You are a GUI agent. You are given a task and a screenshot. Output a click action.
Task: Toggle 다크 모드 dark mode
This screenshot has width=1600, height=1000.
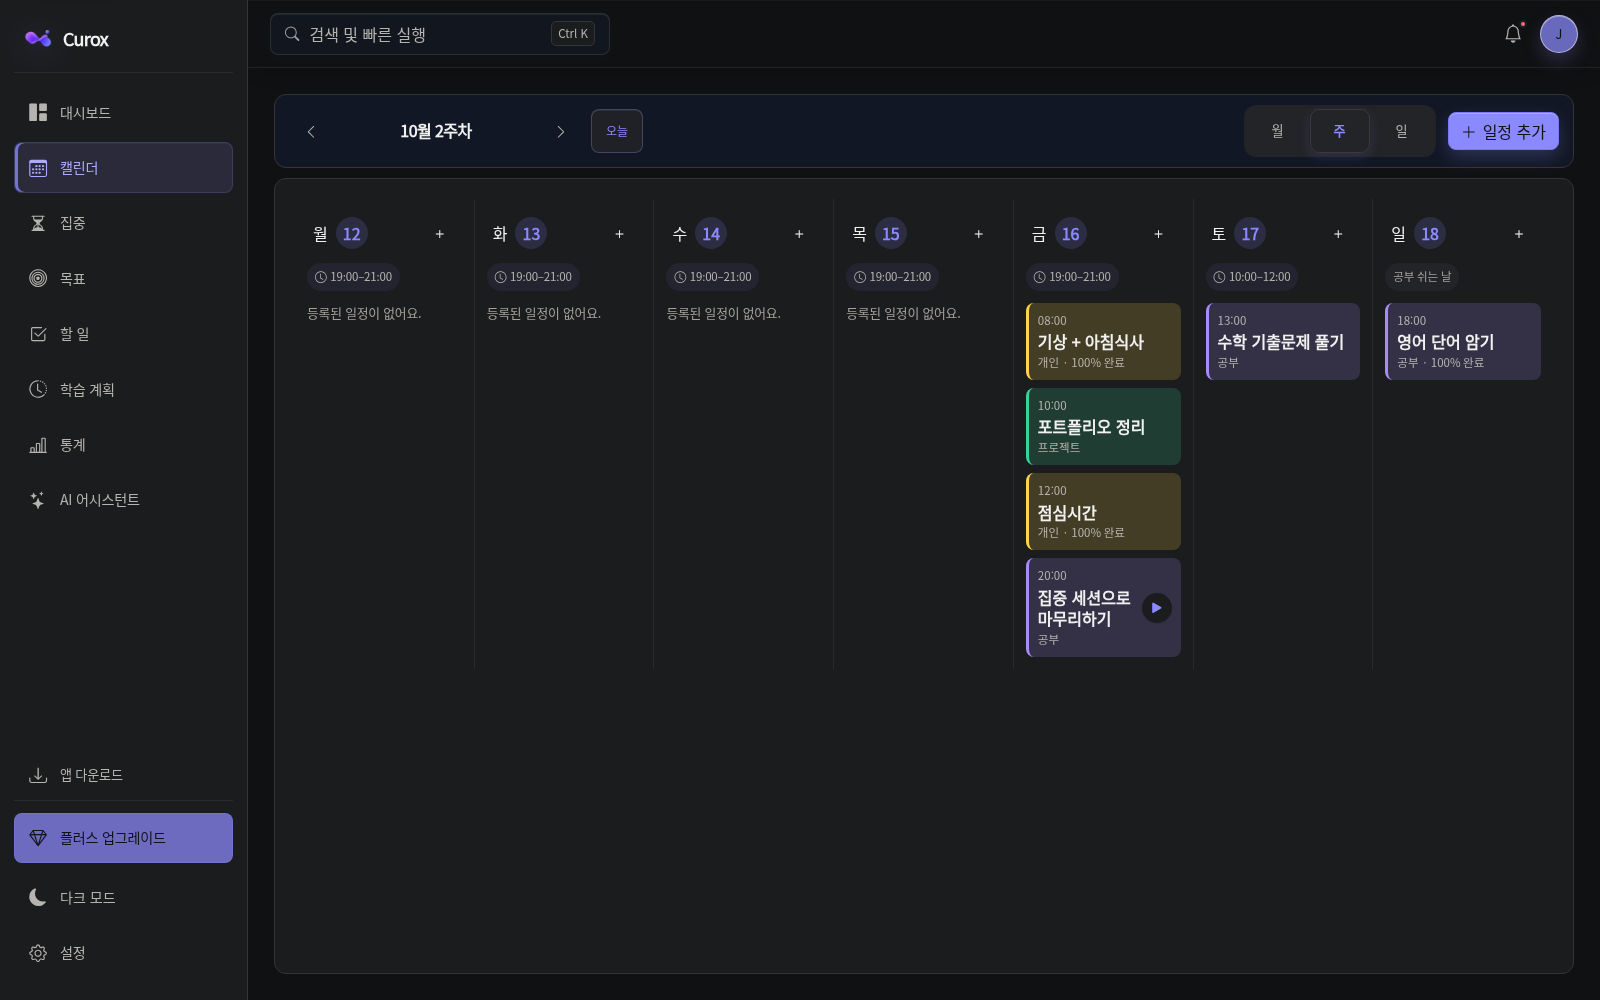123,898
